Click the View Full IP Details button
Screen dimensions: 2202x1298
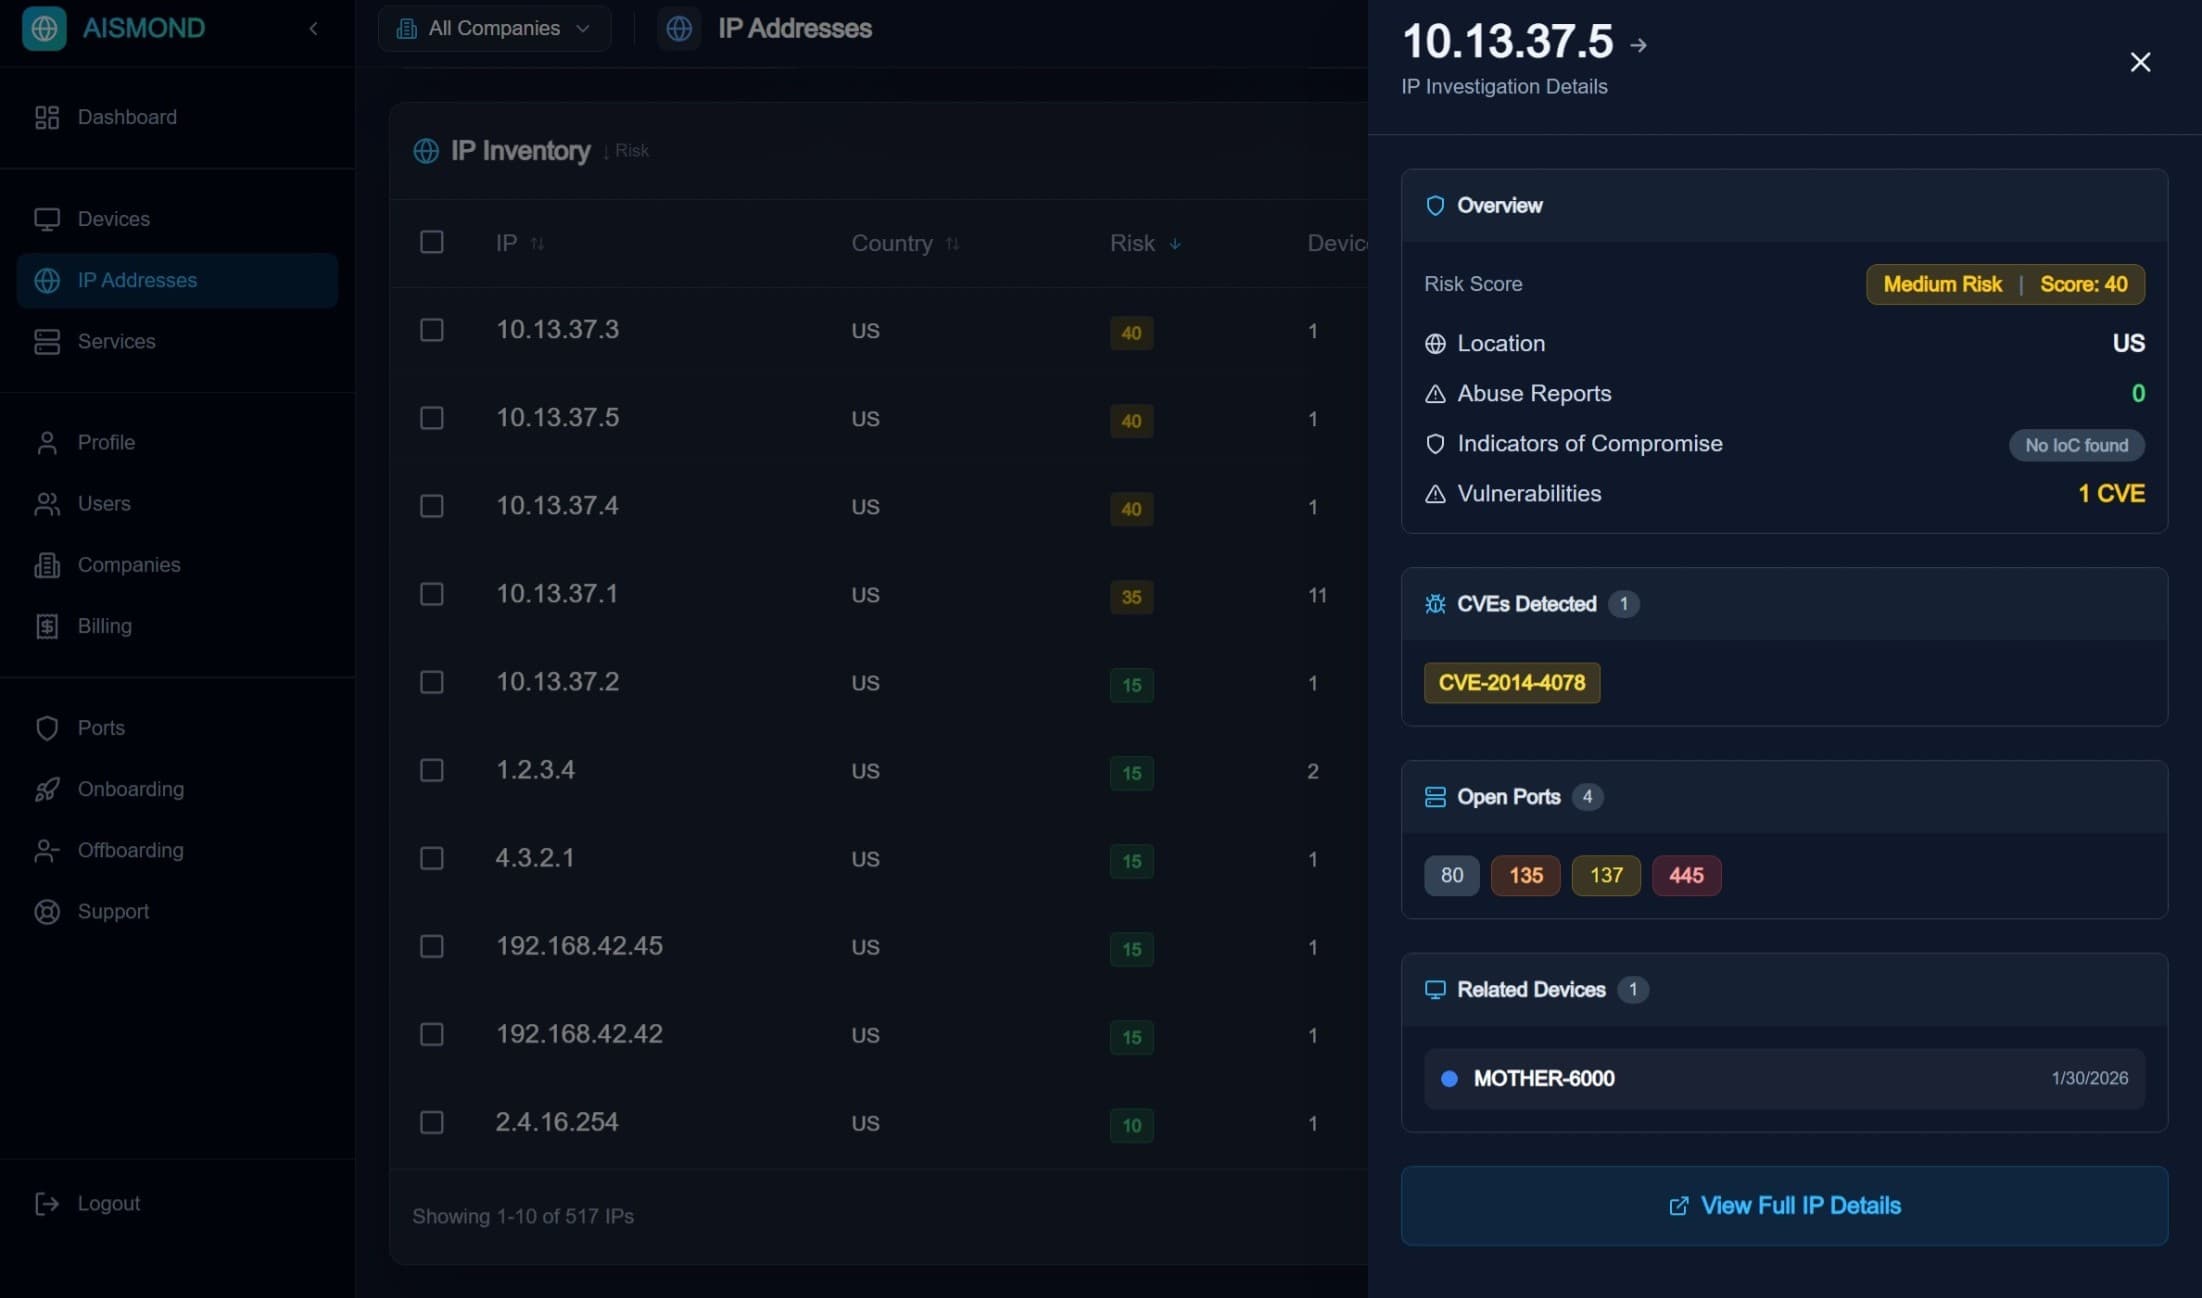[1784, 1205]
